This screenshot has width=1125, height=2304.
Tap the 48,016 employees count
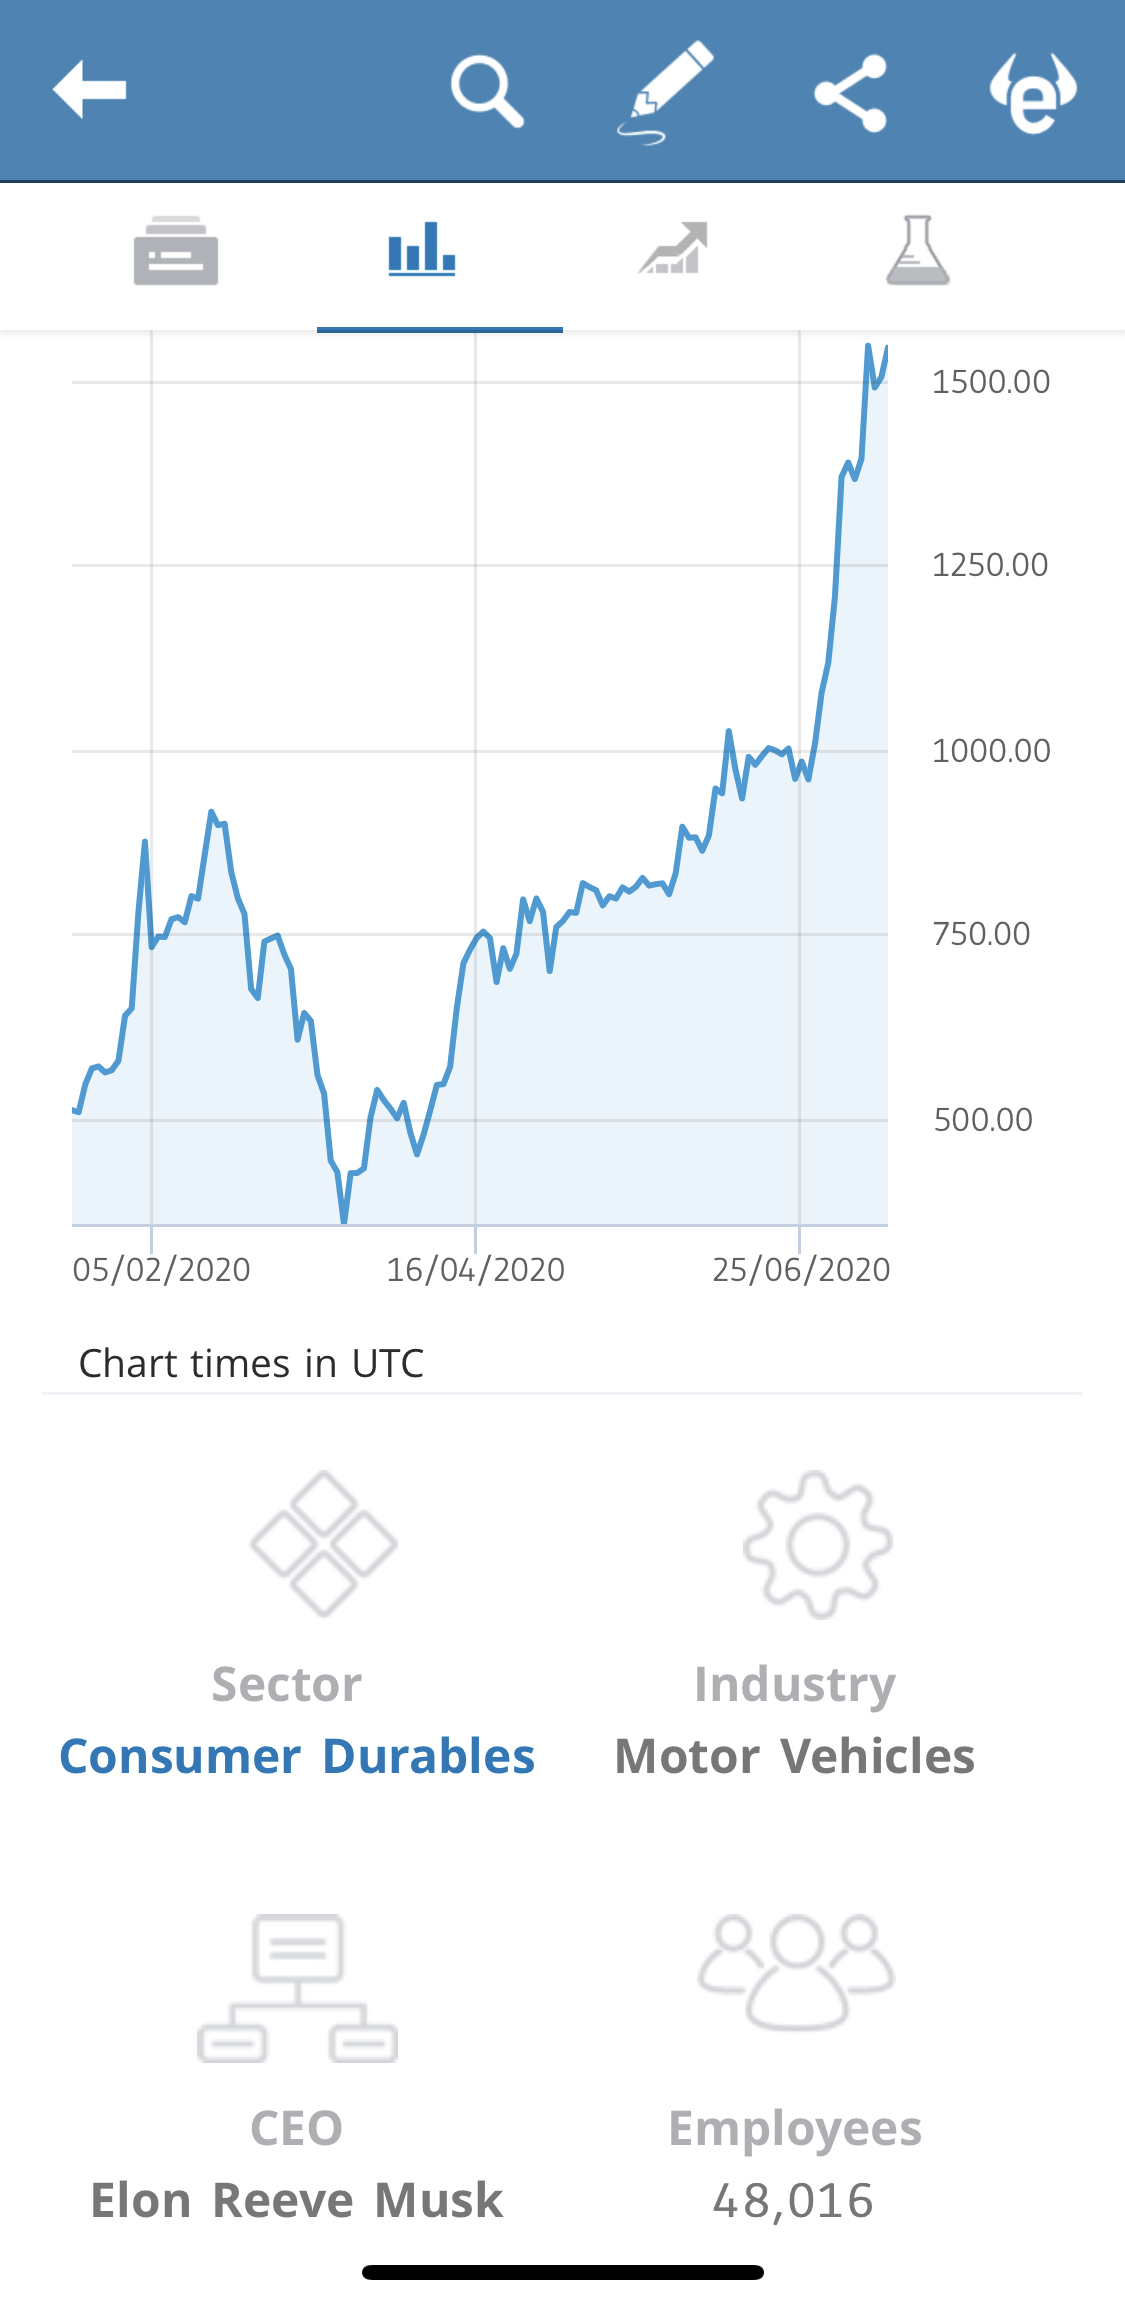[x=794, y=2201]
